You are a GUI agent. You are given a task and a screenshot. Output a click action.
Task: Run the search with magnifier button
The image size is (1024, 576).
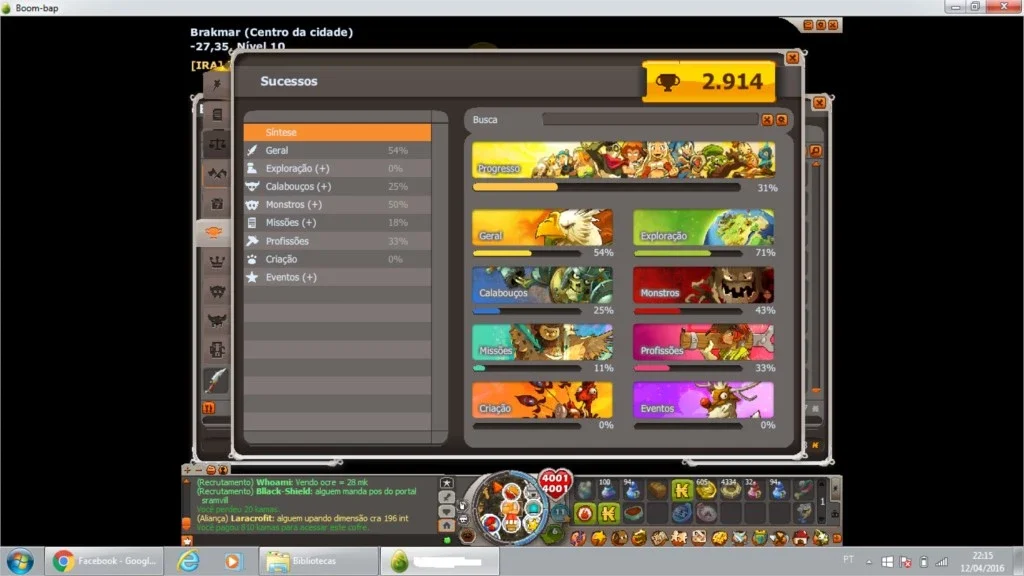(782, 120)
